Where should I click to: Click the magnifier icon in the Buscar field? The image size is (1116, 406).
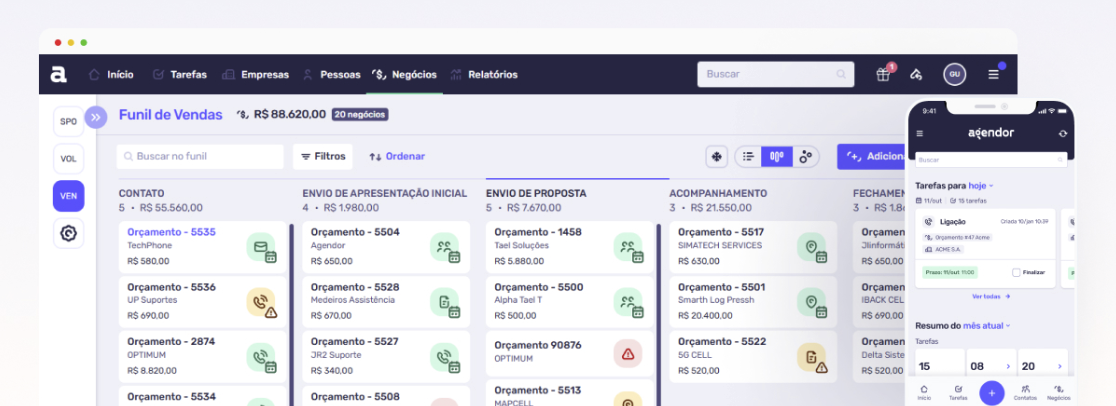[x=841, y=74]
